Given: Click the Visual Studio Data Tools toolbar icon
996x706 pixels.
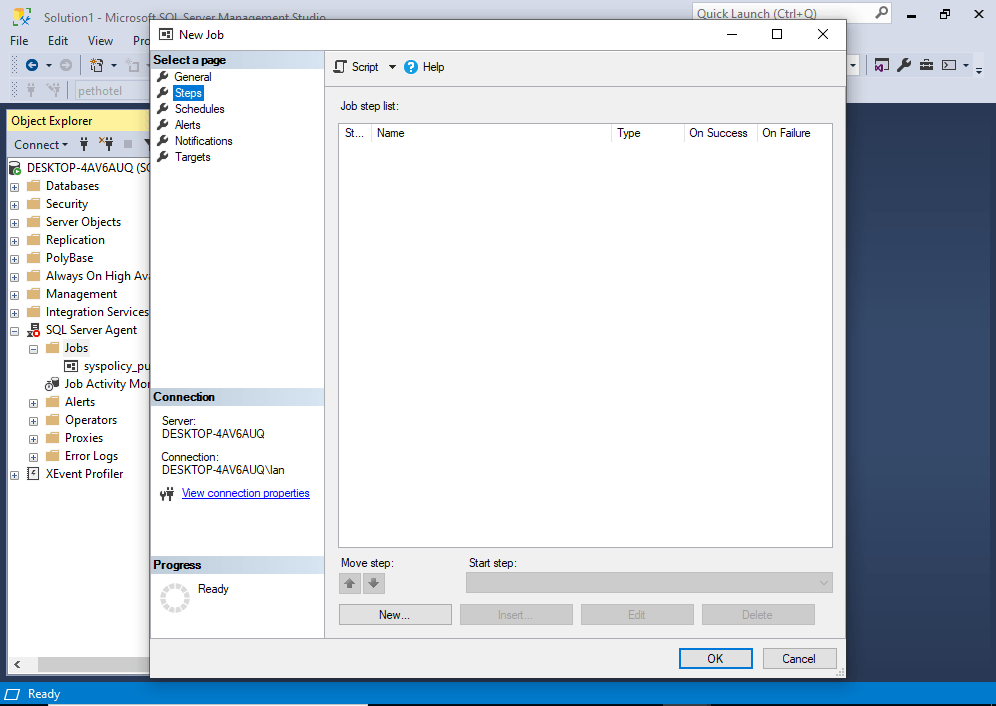Looking at the screenshot, I should tap(882, 65).
